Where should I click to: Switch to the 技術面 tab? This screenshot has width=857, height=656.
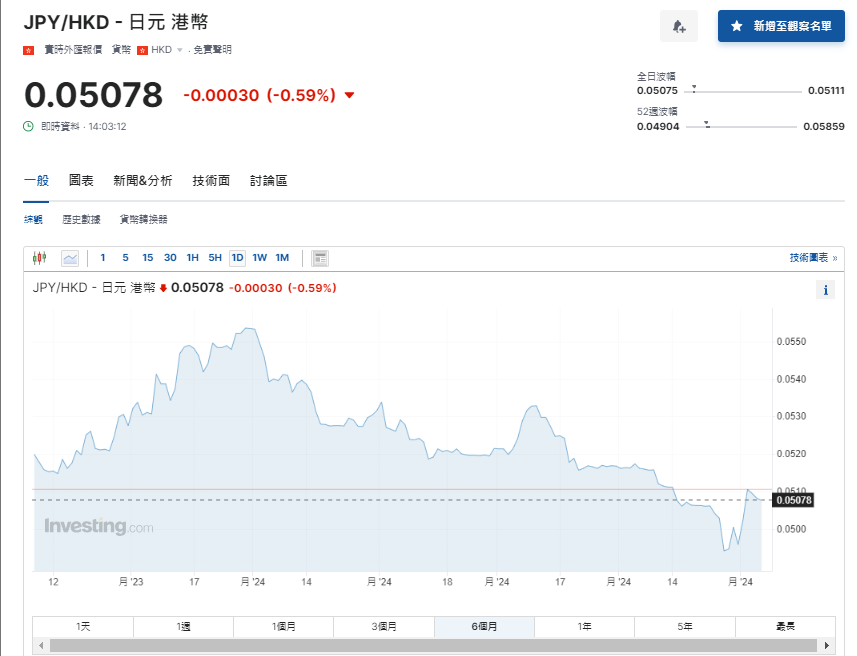click(x=212, y=181)
